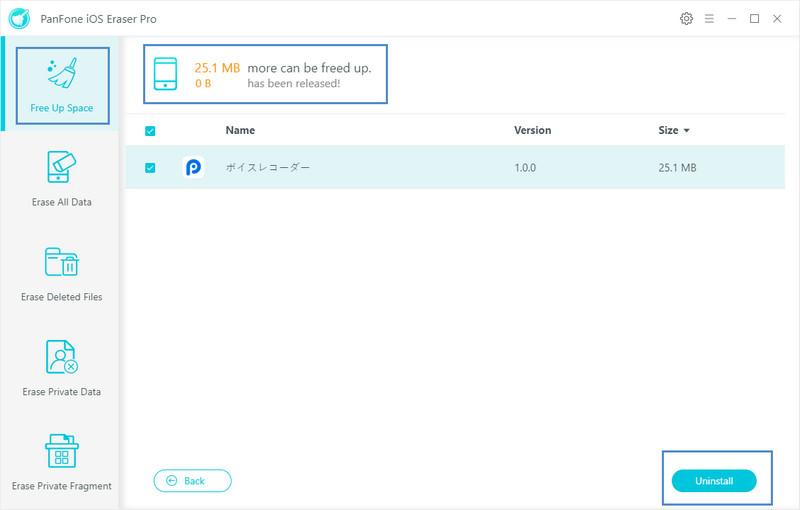Switch to Erase All Data label
This screenshot has height=510, width=800.
click(x=62, y=202)
